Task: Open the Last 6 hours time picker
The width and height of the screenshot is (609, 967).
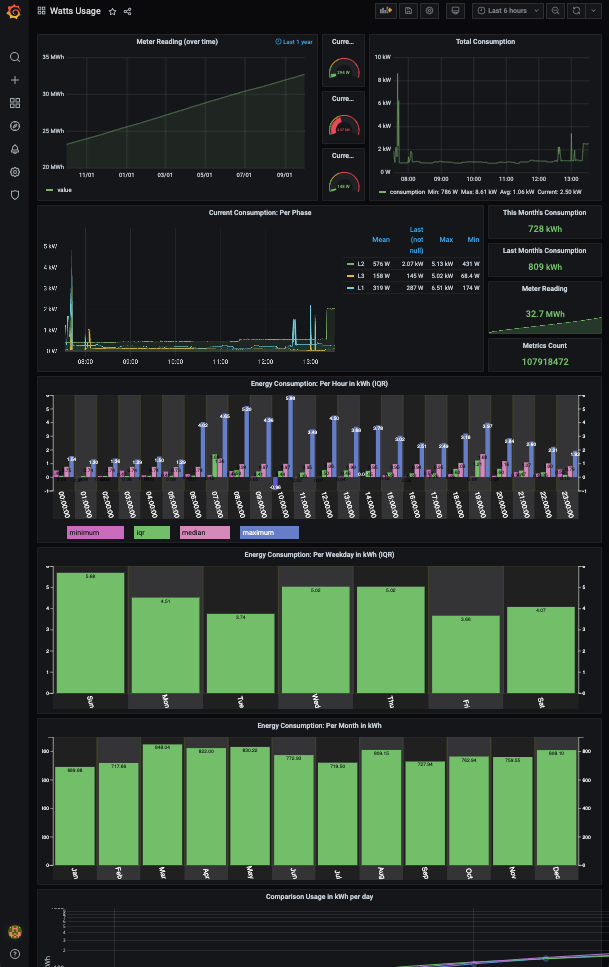Action: pyautogui.click(x=508, y=10)
